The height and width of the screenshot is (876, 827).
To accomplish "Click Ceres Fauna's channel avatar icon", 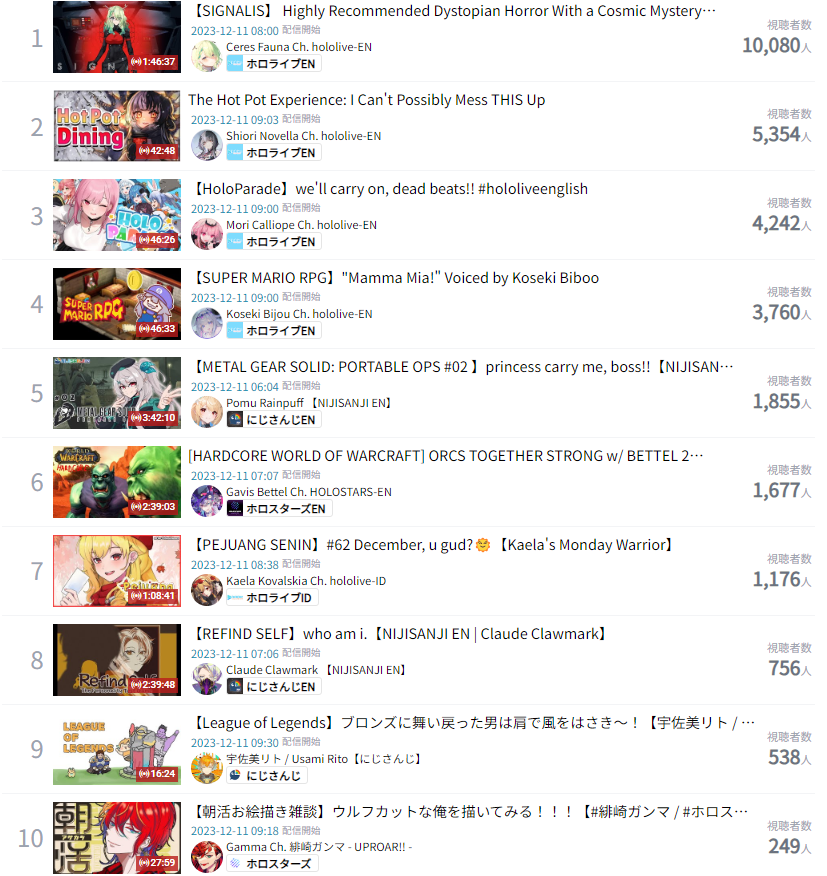I will (207, 56).
